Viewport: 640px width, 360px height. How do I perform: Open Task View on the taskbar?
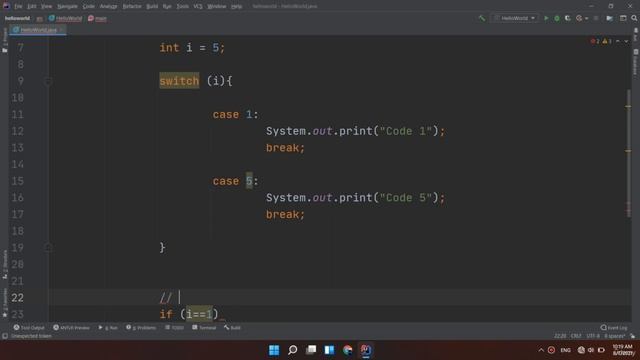point(311,350)
